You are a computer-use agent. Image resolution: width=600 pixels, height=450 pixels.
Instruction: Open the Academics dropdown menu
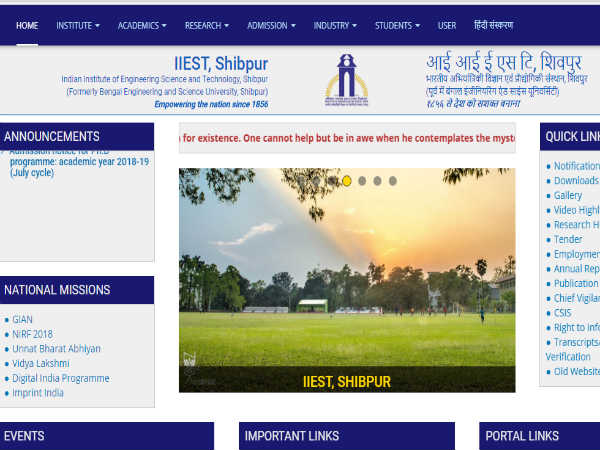tap(142, 24)
